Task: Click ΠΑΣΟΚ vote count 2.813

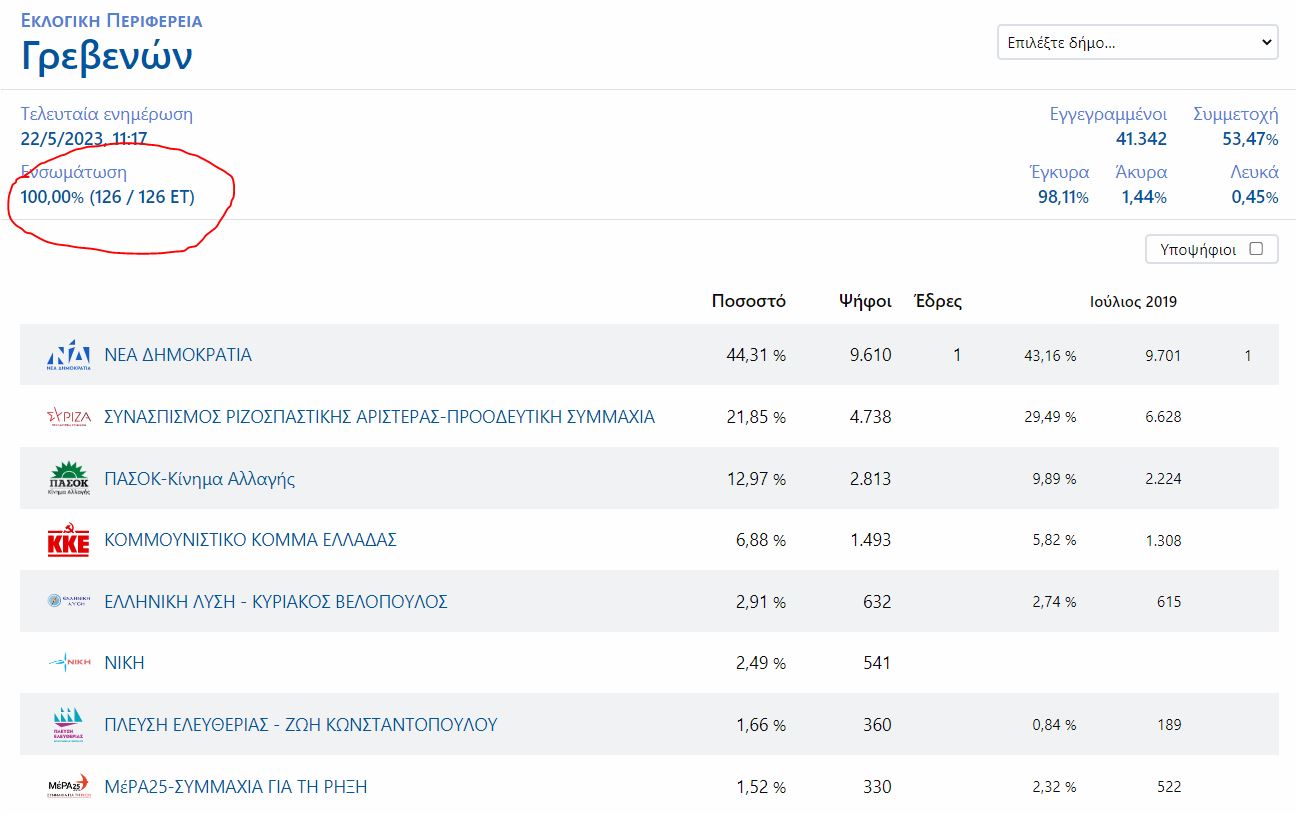Action: 870,479
